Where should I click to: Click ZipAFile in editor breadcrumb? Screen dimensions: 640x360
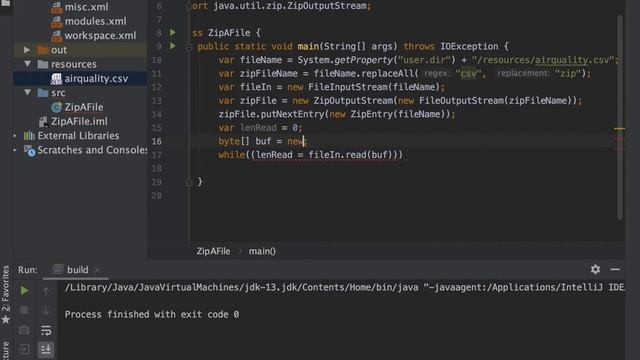click(x=213, y=251)
